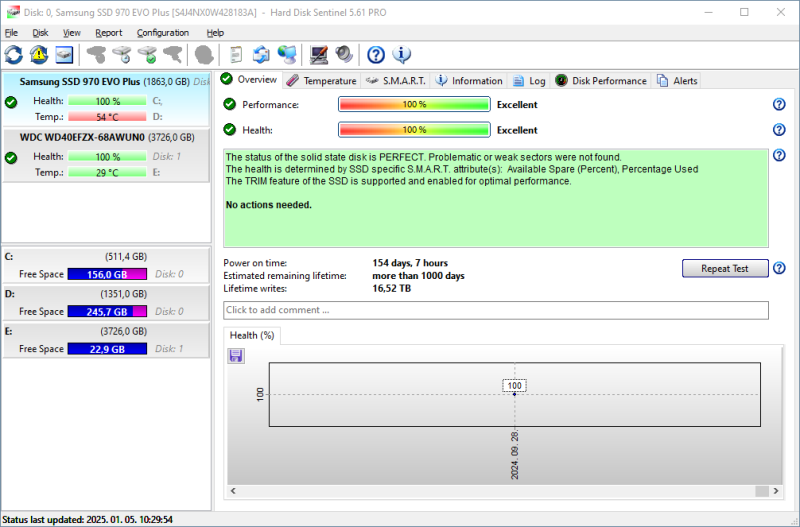Click the main Health 100 % gradient bar
This screenshot has height=527, width=800.
point(414,130)
